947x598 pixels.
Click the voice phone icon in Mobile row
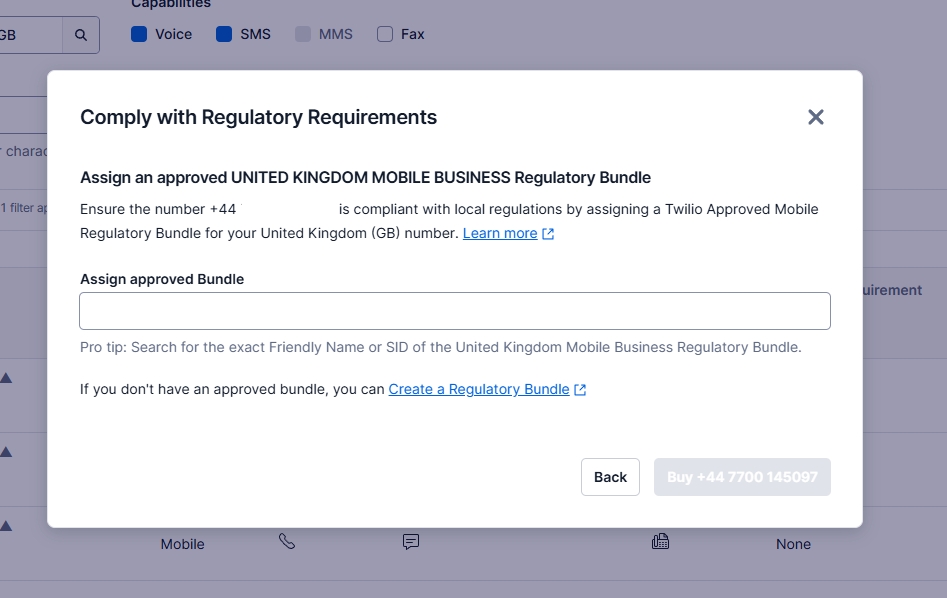(287, 542)
